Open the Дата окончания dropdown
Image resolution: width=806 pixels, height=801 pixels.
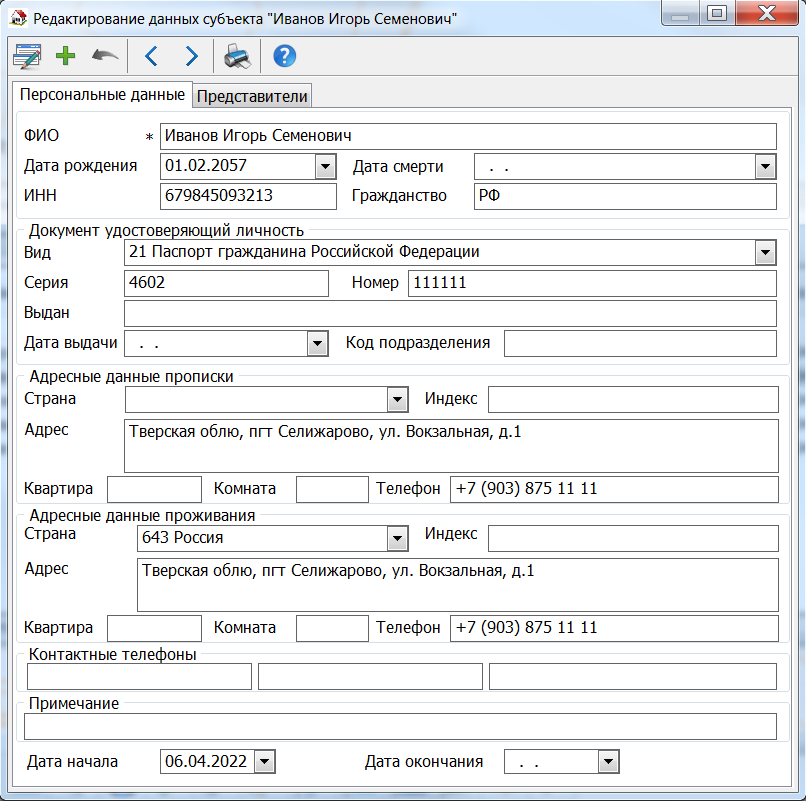coord(608,763)
